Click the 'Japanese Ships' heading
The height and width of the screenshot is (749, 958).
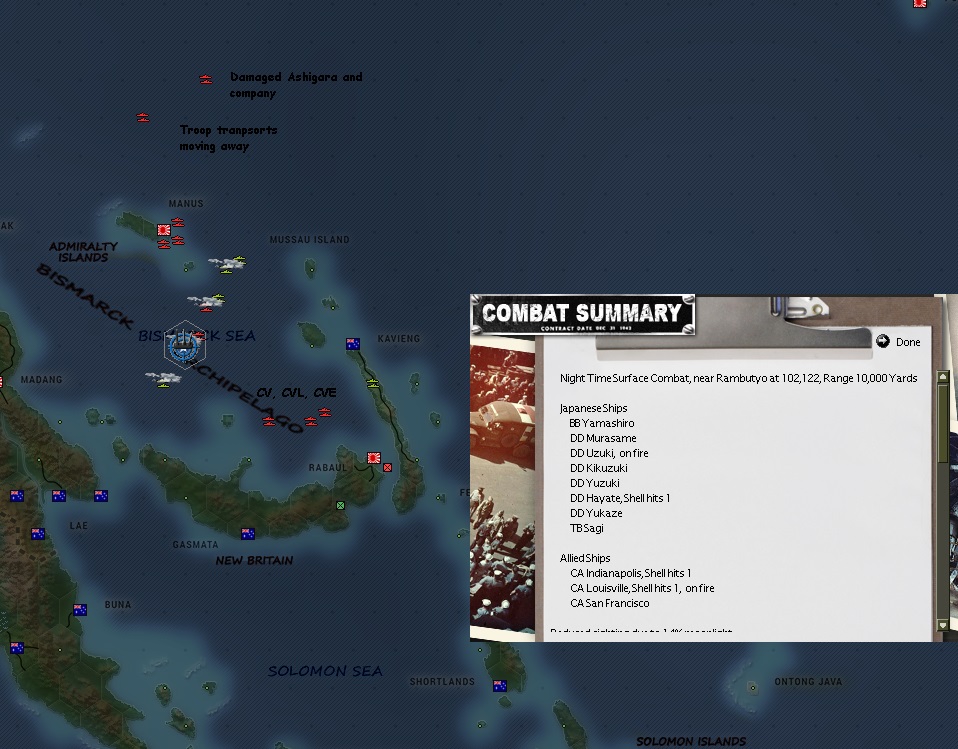tap(593, 408)
